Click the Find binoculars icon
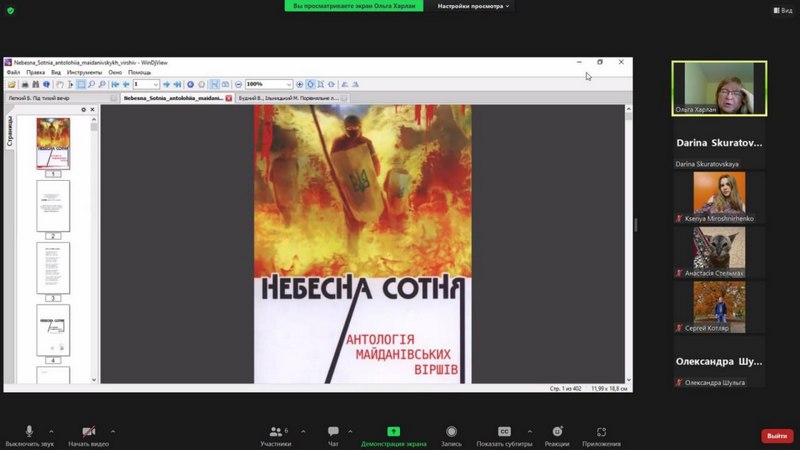This screenshot has width=800, height=450. [x=36, y=84]
